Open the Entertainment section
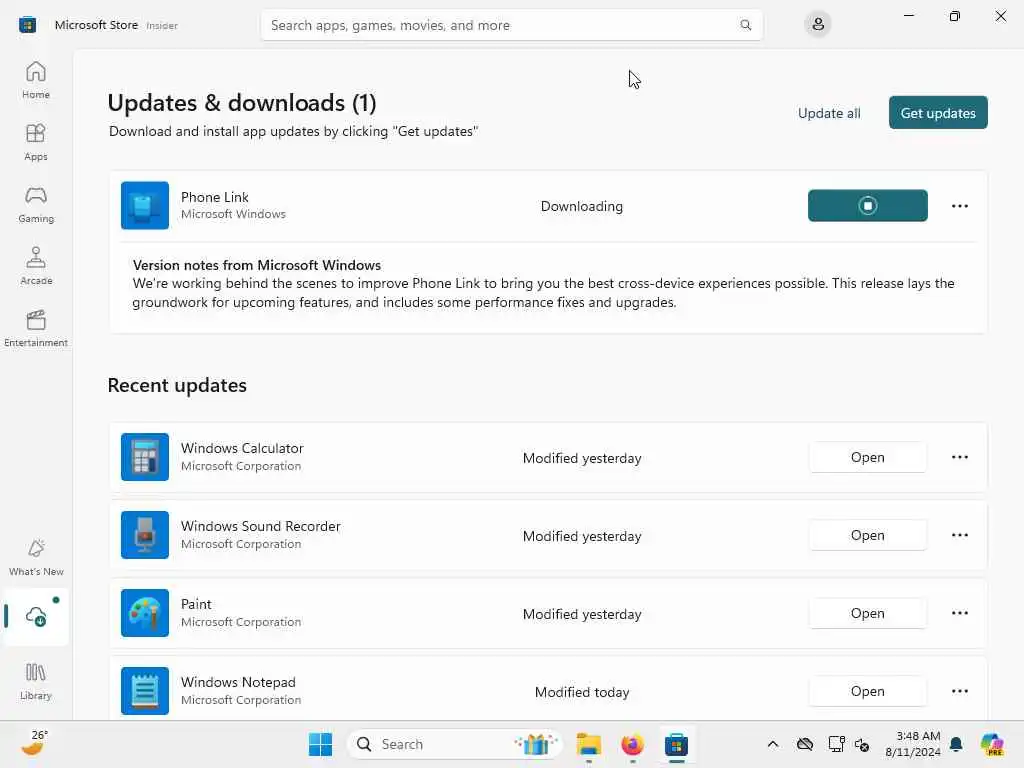Image resolution: width=1024 pixels, height=768 pixels. pos(35,328)
